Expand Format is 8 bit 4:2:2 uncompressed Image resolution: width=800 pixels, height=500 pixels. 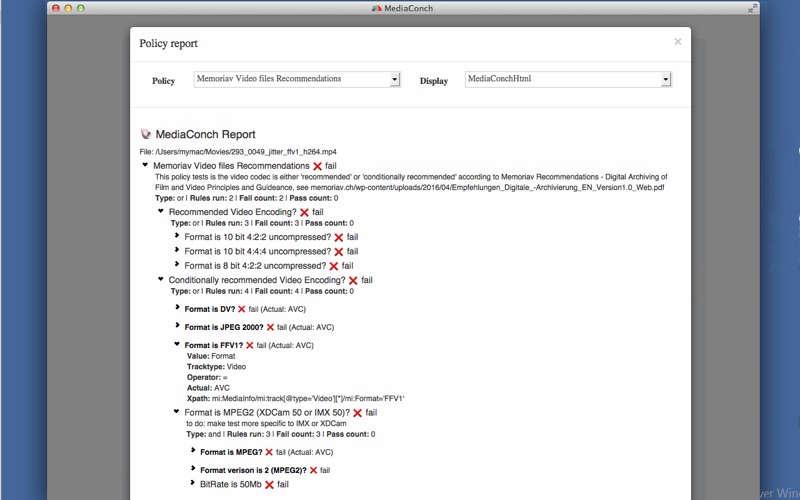click(177, 264)
